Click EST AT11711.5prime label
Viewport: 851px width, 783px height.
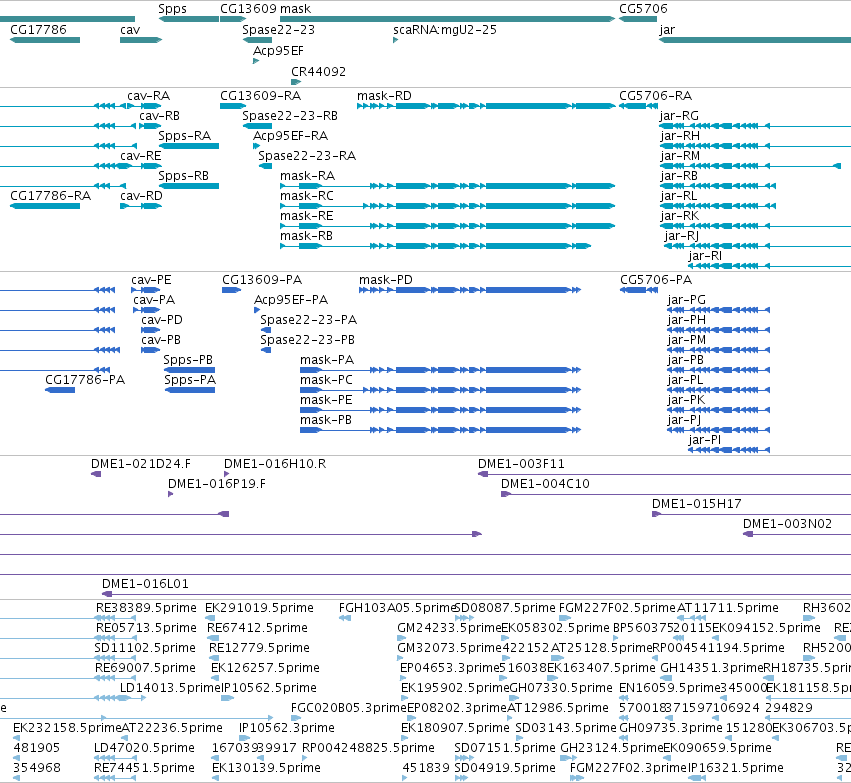[x=727, y=608]
